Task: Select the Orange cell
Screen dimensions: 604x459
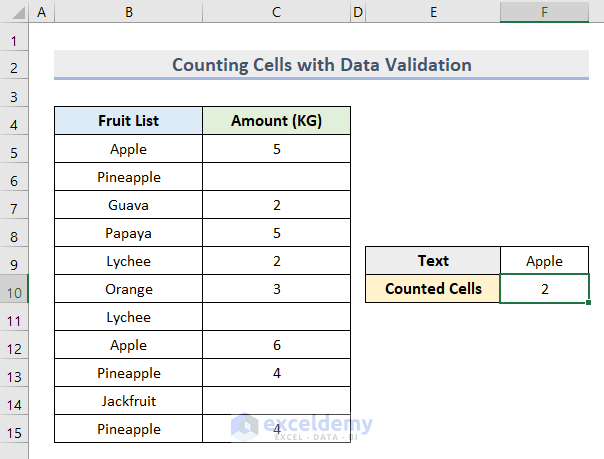Action: (129, 289)
